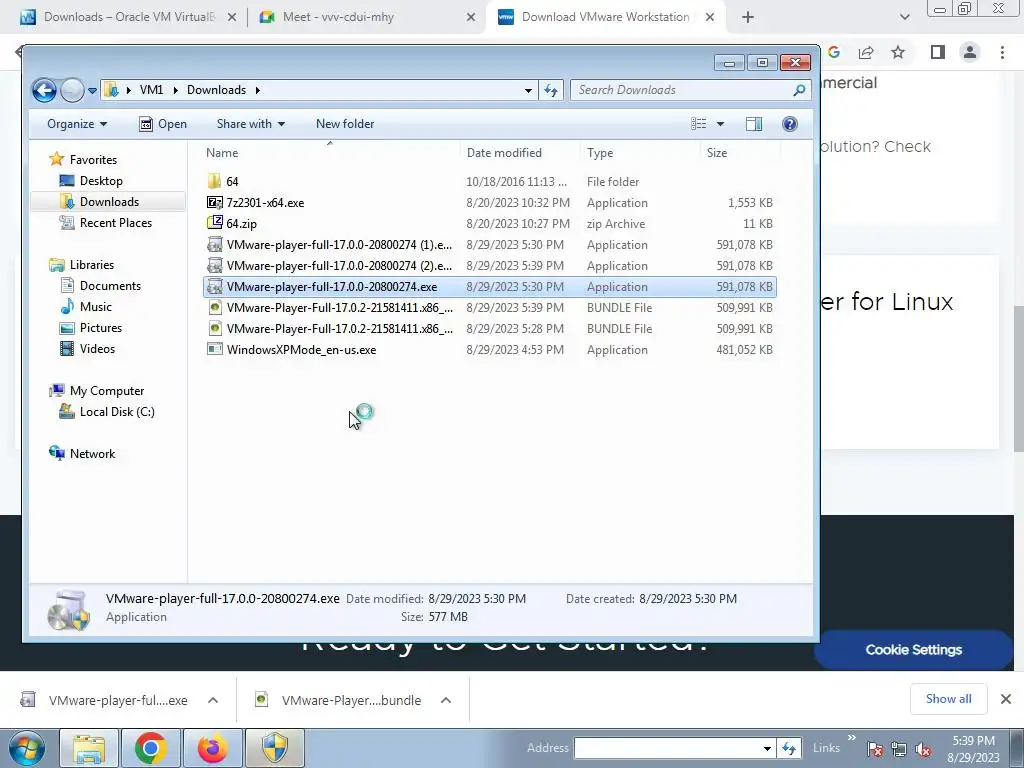Click the Change your view icon
1024x768 pixels.
(x=699, y=124)
